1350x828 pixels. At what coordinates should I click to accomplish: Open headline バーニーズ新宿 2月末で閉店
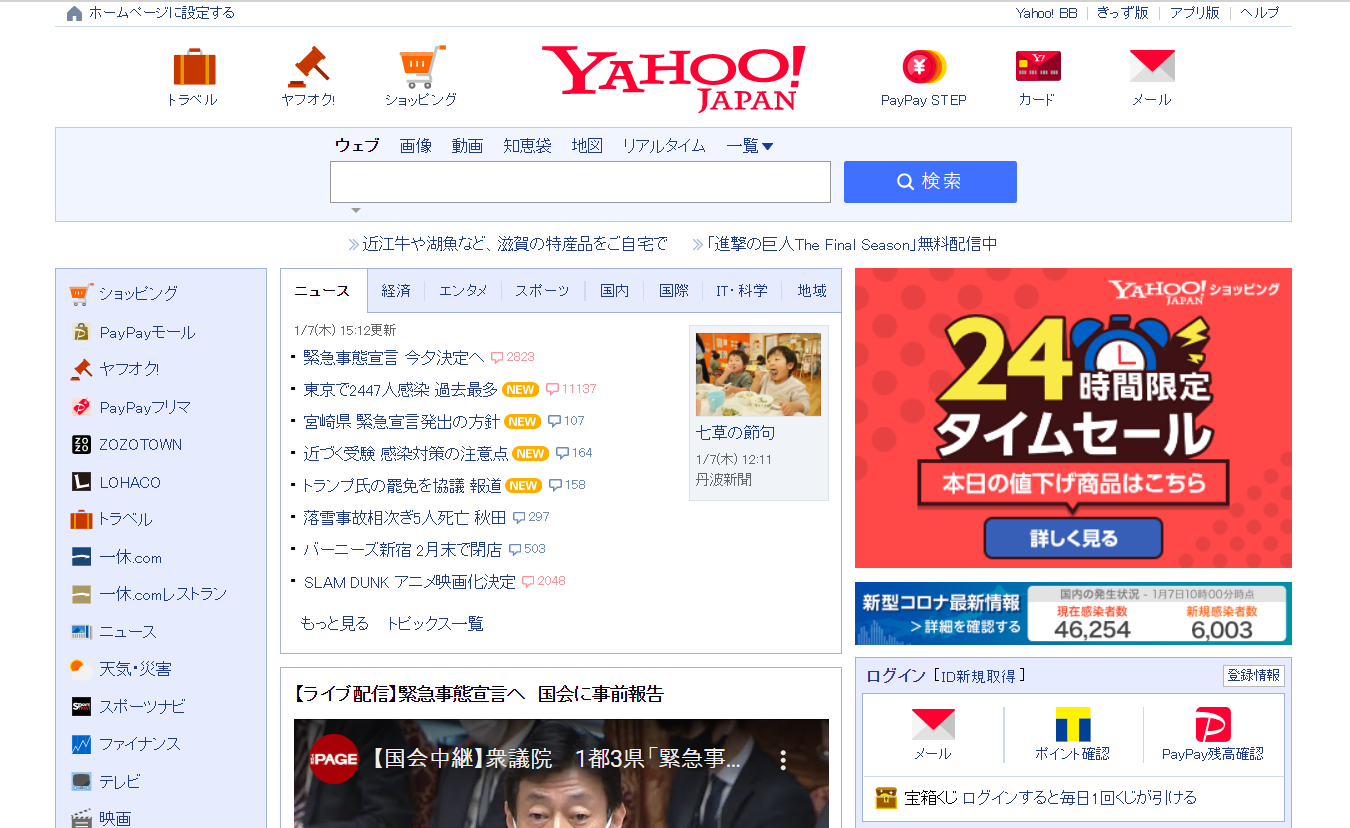[403, 549]
